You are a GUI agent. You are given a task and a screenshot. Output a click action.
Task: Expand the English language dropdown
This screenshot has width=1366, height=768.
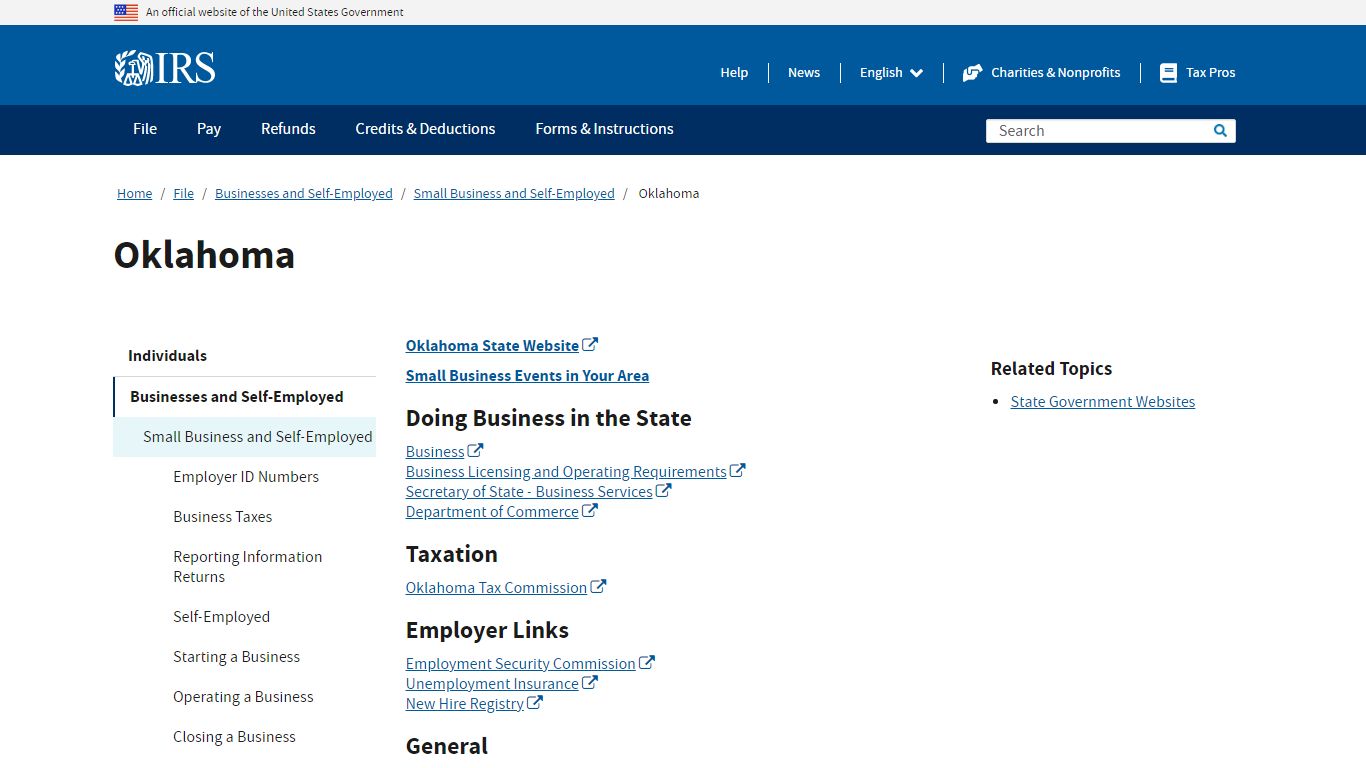[891, 73]
